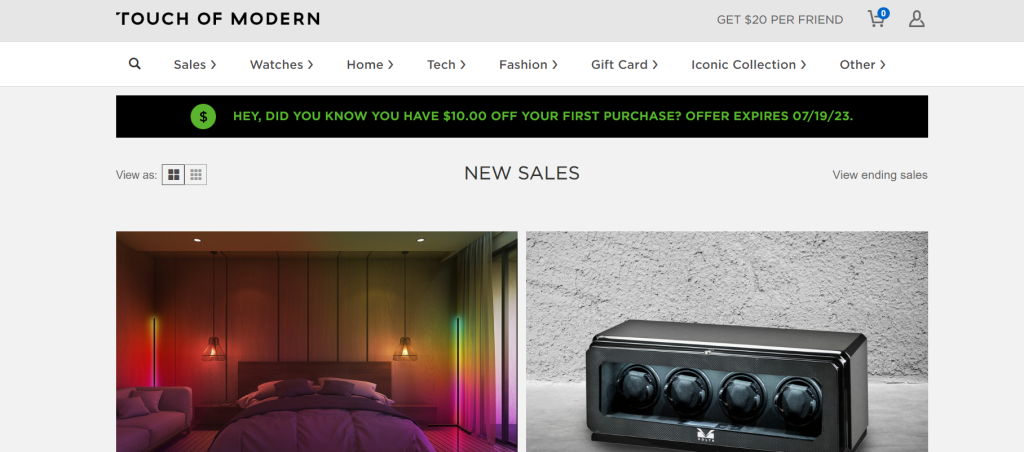Viewport: 1024px width, 452px height.
Task: Click the green dollar sign badge
Action: tap(203, 117)
